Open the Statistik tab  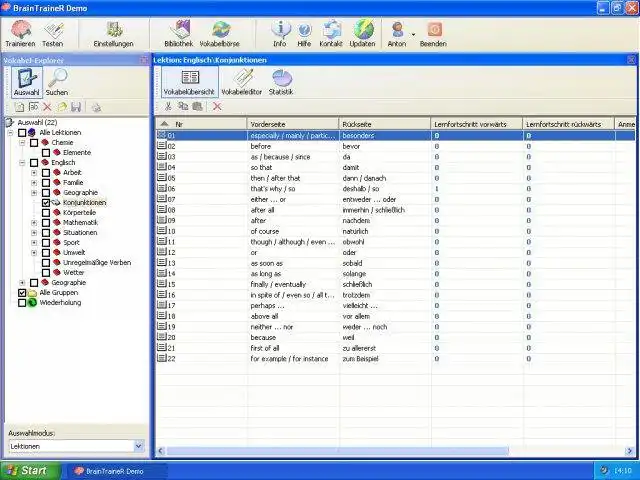[281, 82]
